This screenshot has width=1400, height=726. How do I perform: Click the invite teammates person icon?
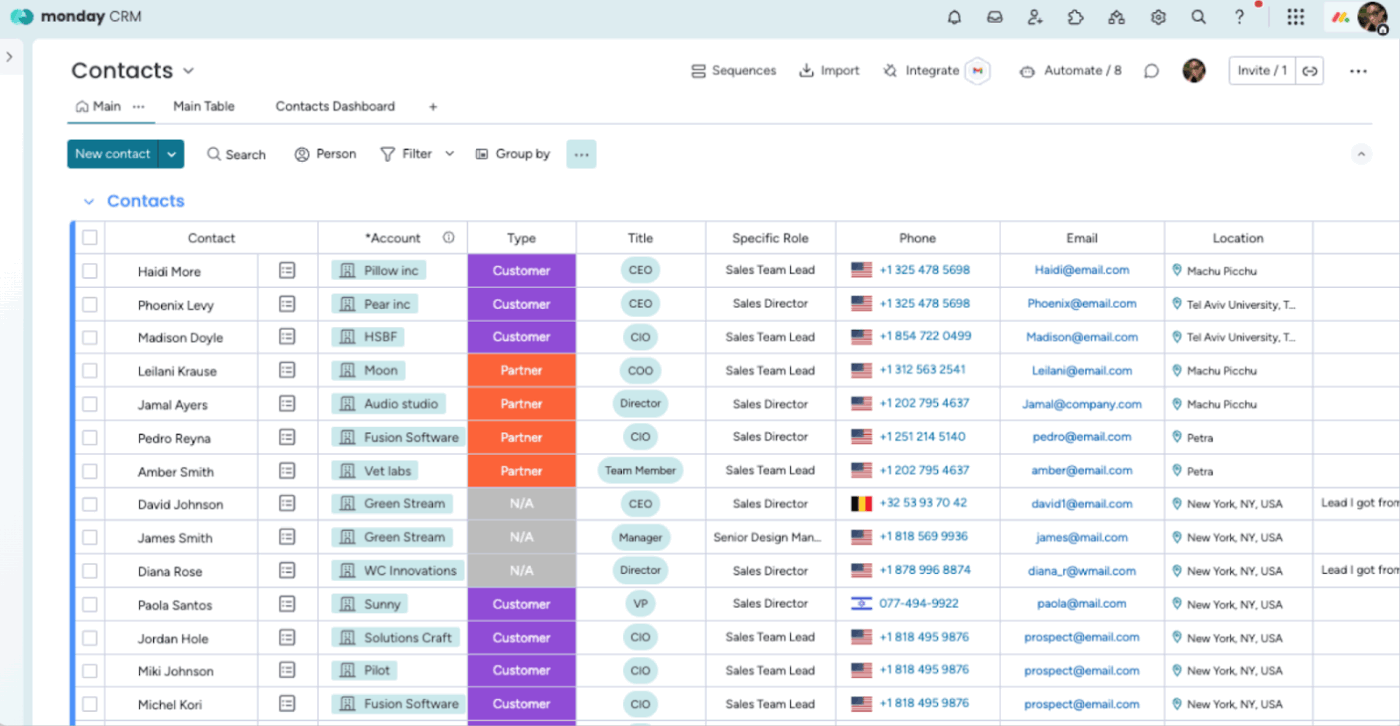pyautogui.click(x=1035, y=17)
